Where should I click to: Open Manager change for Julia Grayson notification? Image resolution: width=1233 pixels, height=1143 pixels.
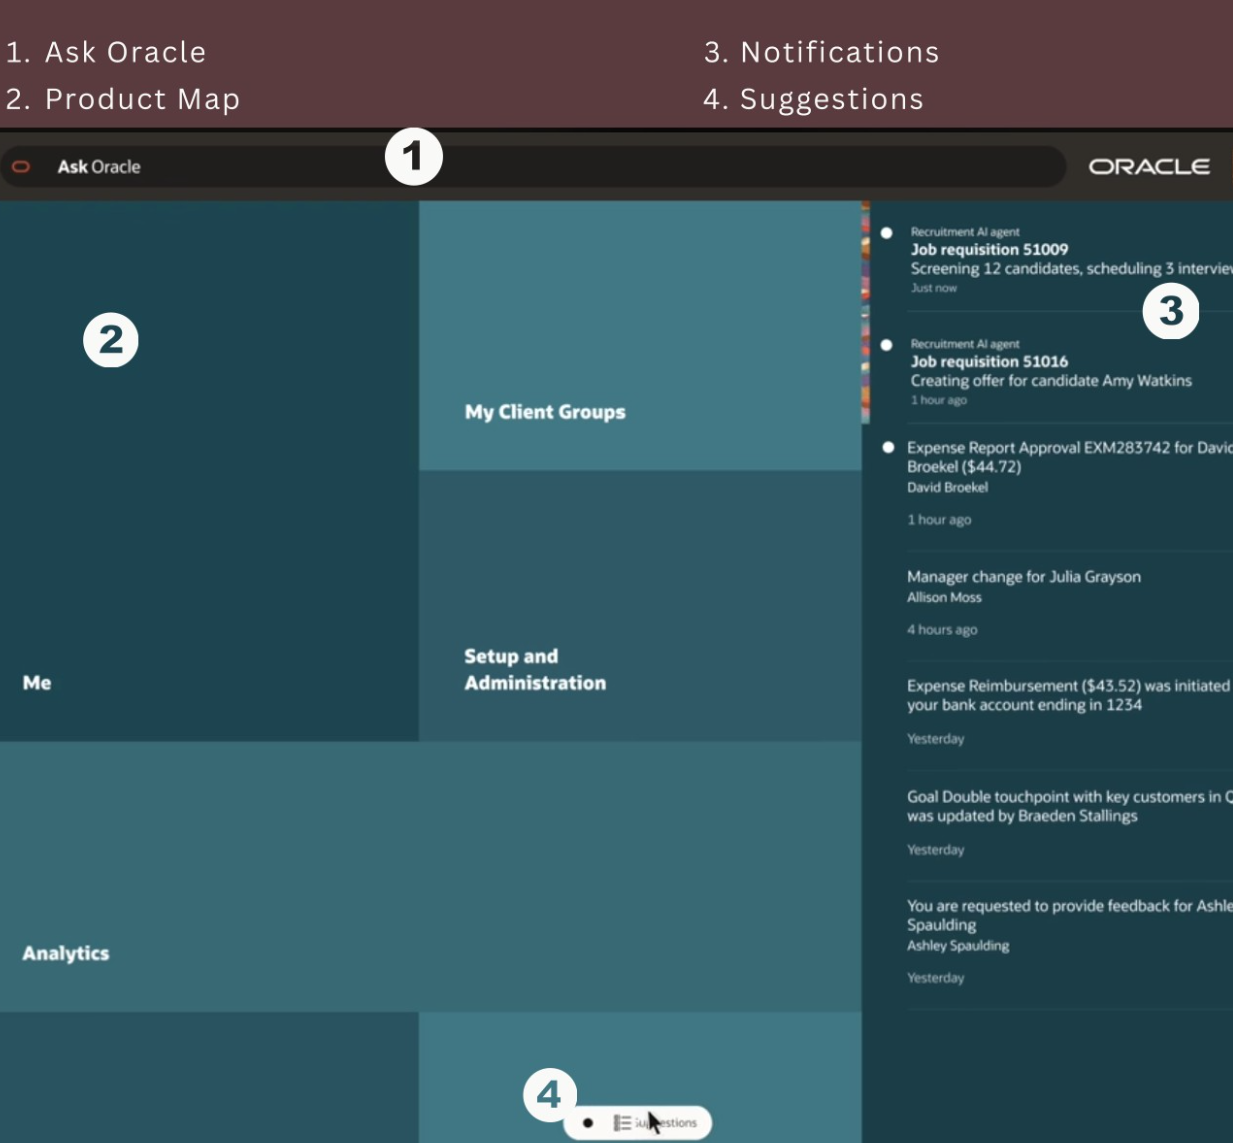[1024, 577]
